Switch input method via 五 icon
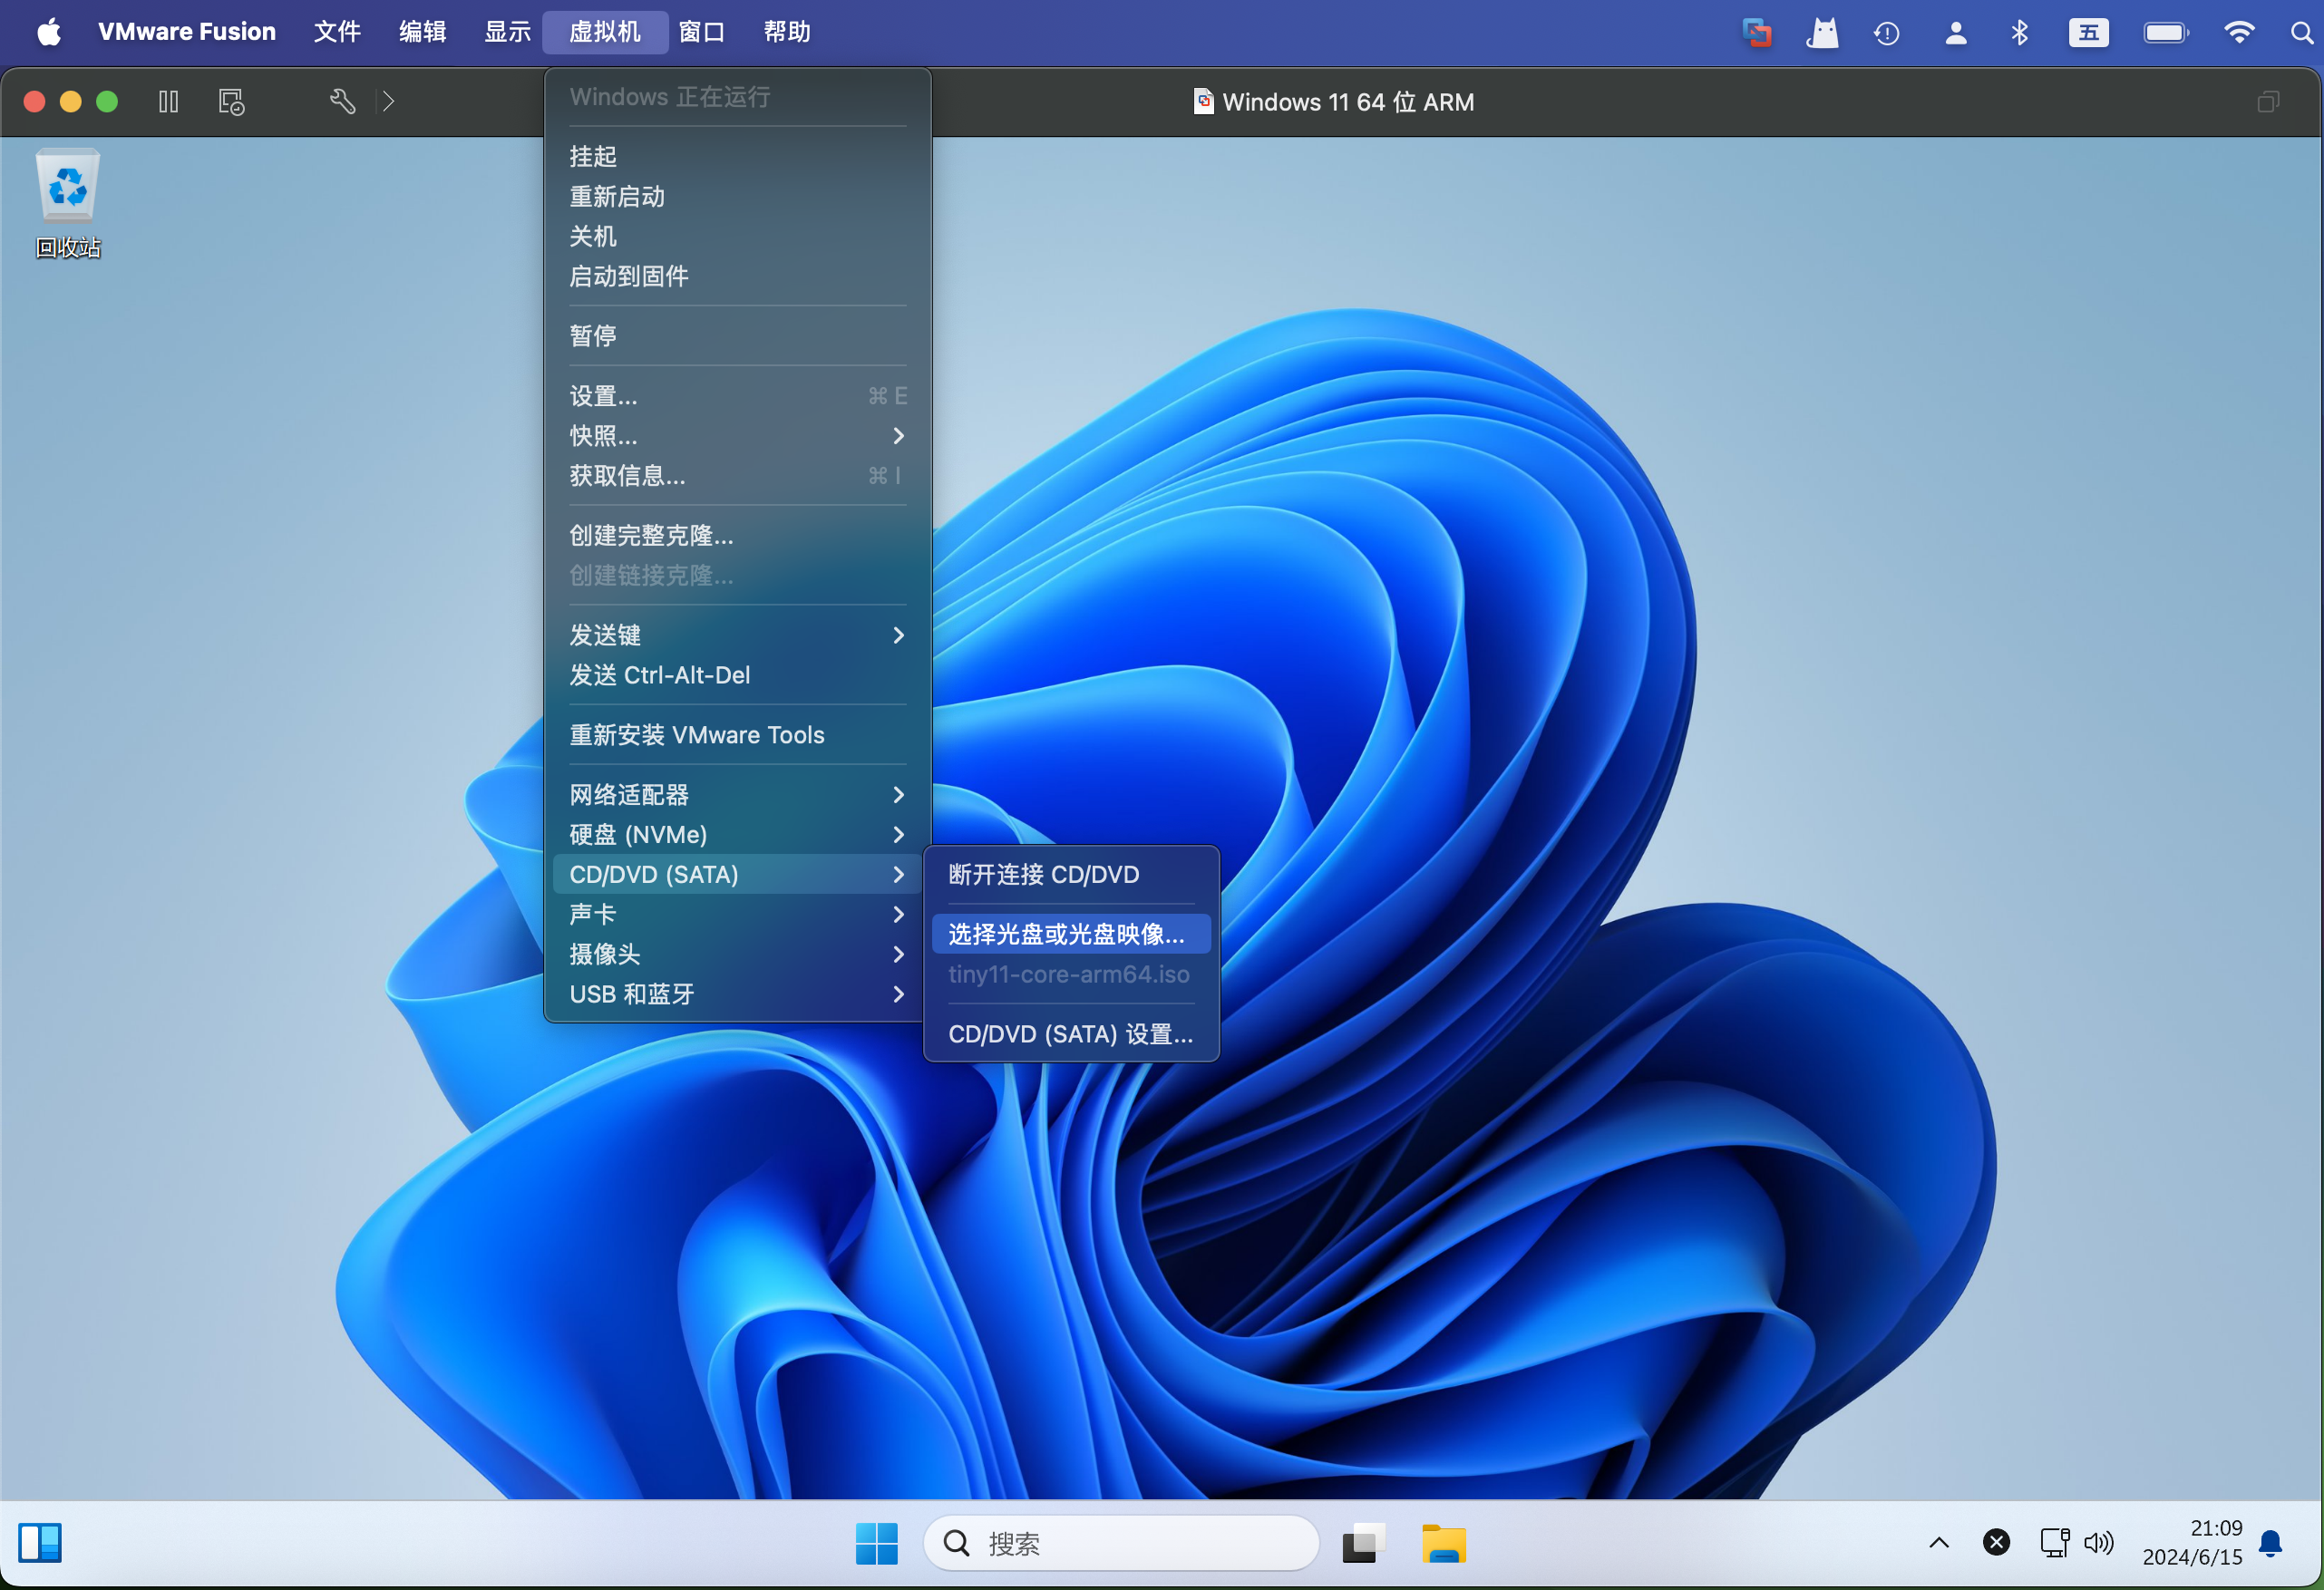 2089,33
